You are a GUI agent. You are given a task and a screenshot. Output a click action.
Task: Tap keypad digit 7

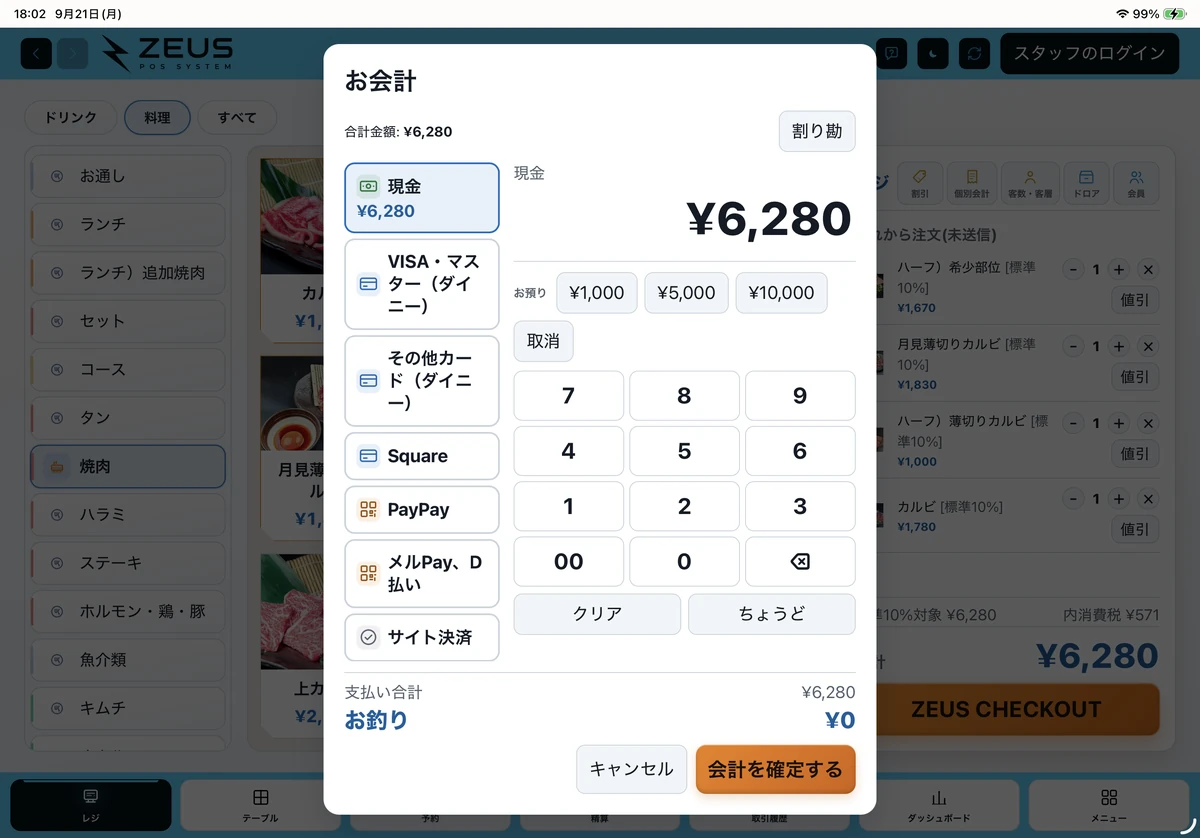click(569, 396)
